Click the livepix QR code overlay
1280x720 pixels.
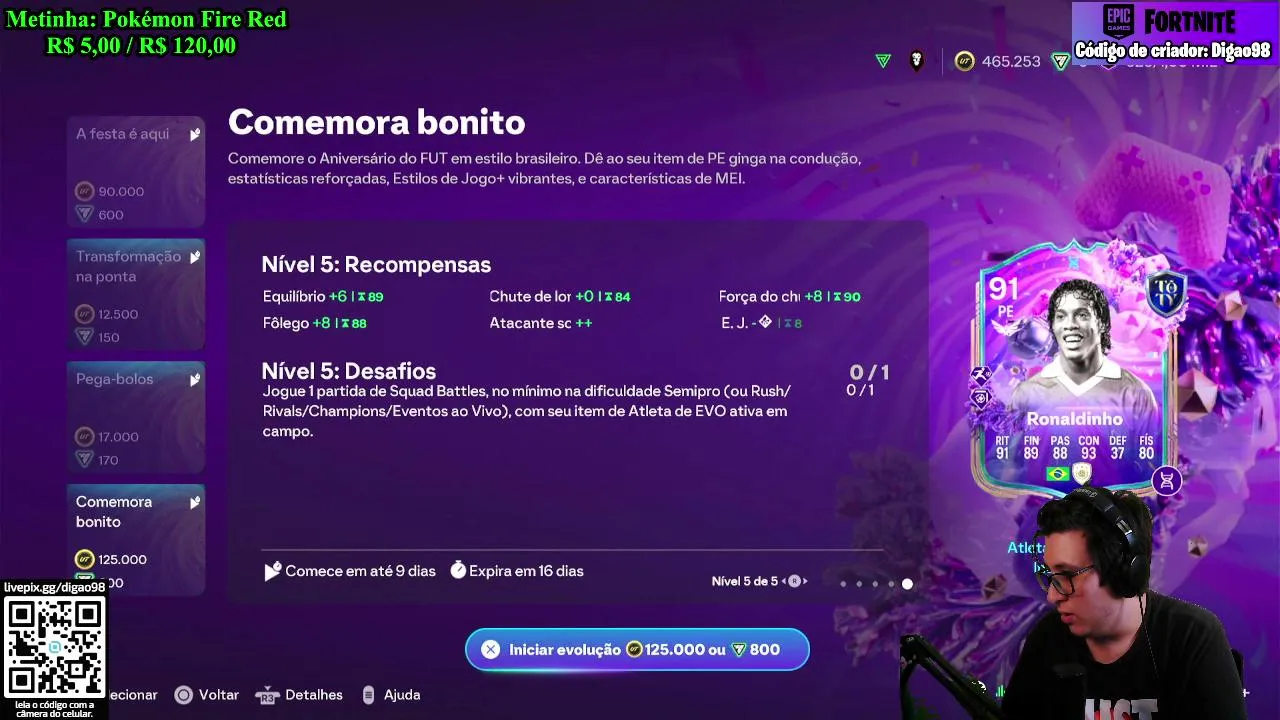tap(55, 647)
